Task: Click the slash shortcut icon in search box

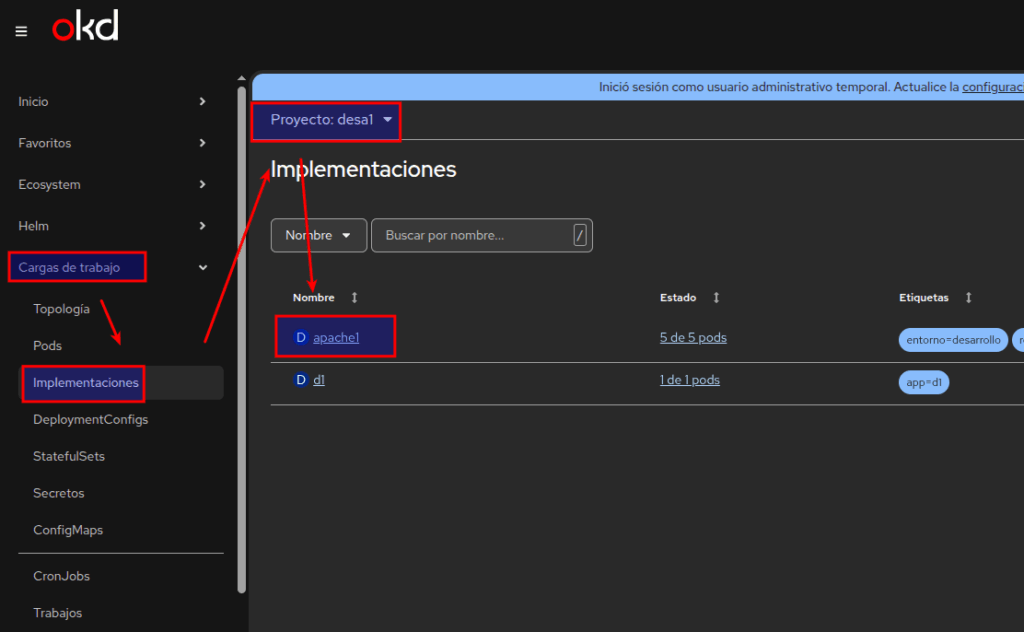Action: (x=580, y=235)
